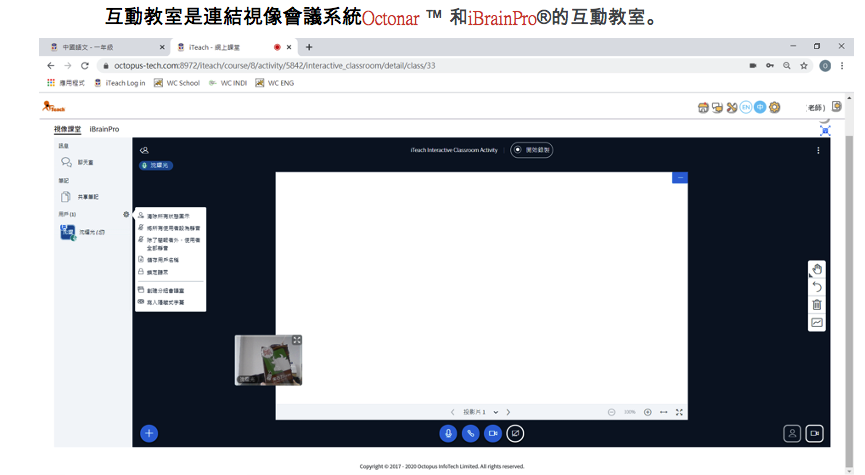The image size is (865, 475).
Task: Go to next slide arrow
Action: 508,412
